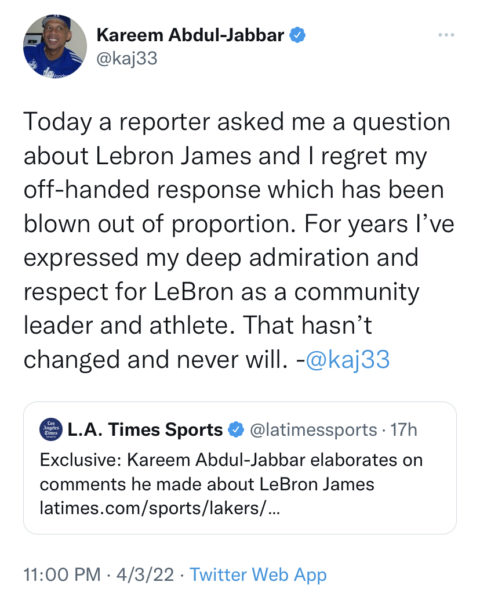Click the word 'Exclusive:' in the quoted card

80,460
